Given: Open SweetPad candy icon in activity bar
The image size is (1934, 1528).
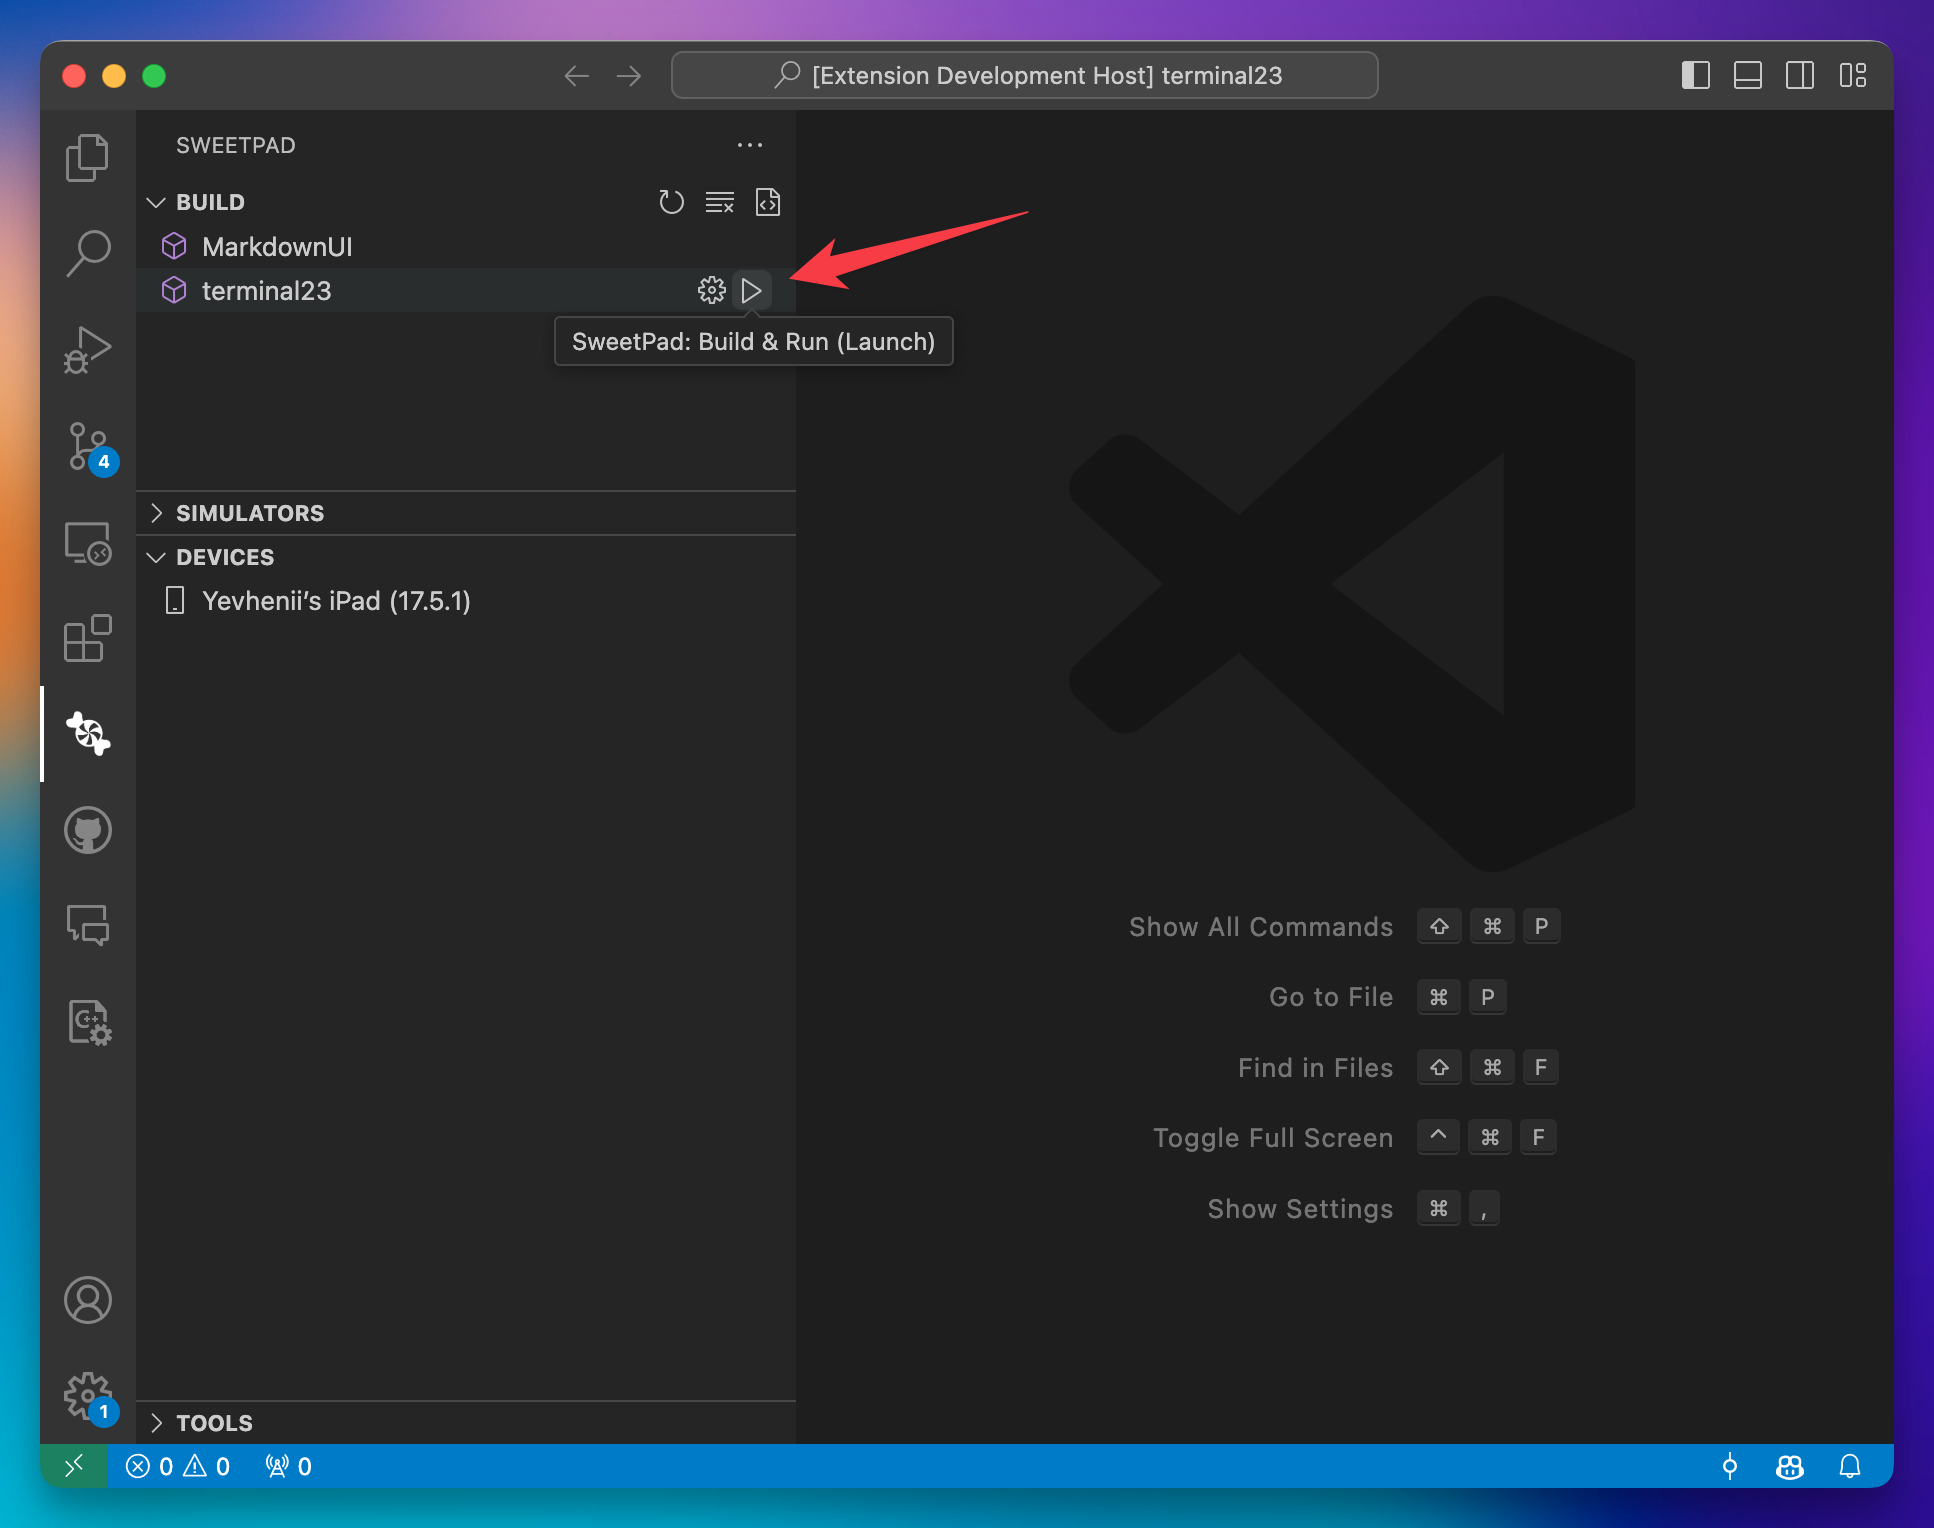Looking at the screenshot, I should tap(88, 733).
